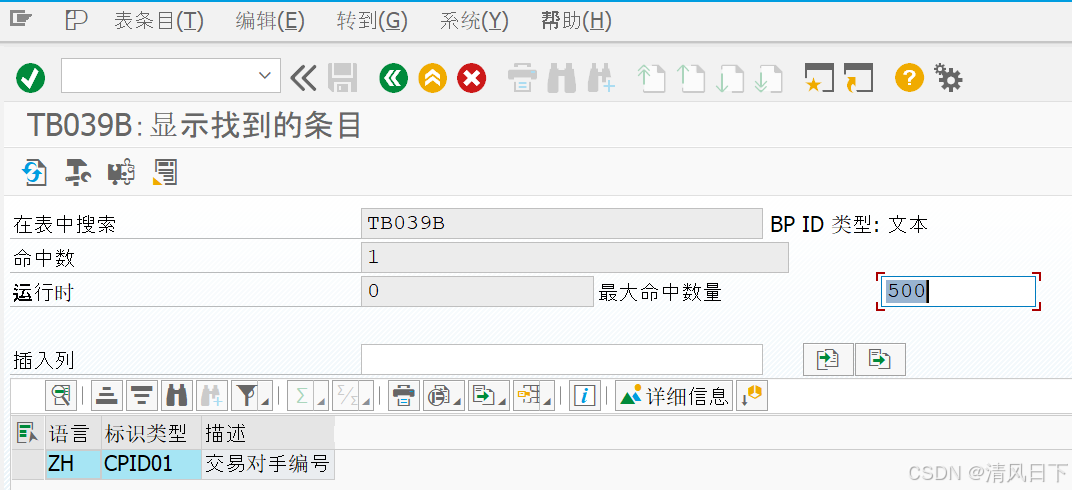1072x490 pixels.
Task: Open a new GUI window icon
Action: coord(819,78)
